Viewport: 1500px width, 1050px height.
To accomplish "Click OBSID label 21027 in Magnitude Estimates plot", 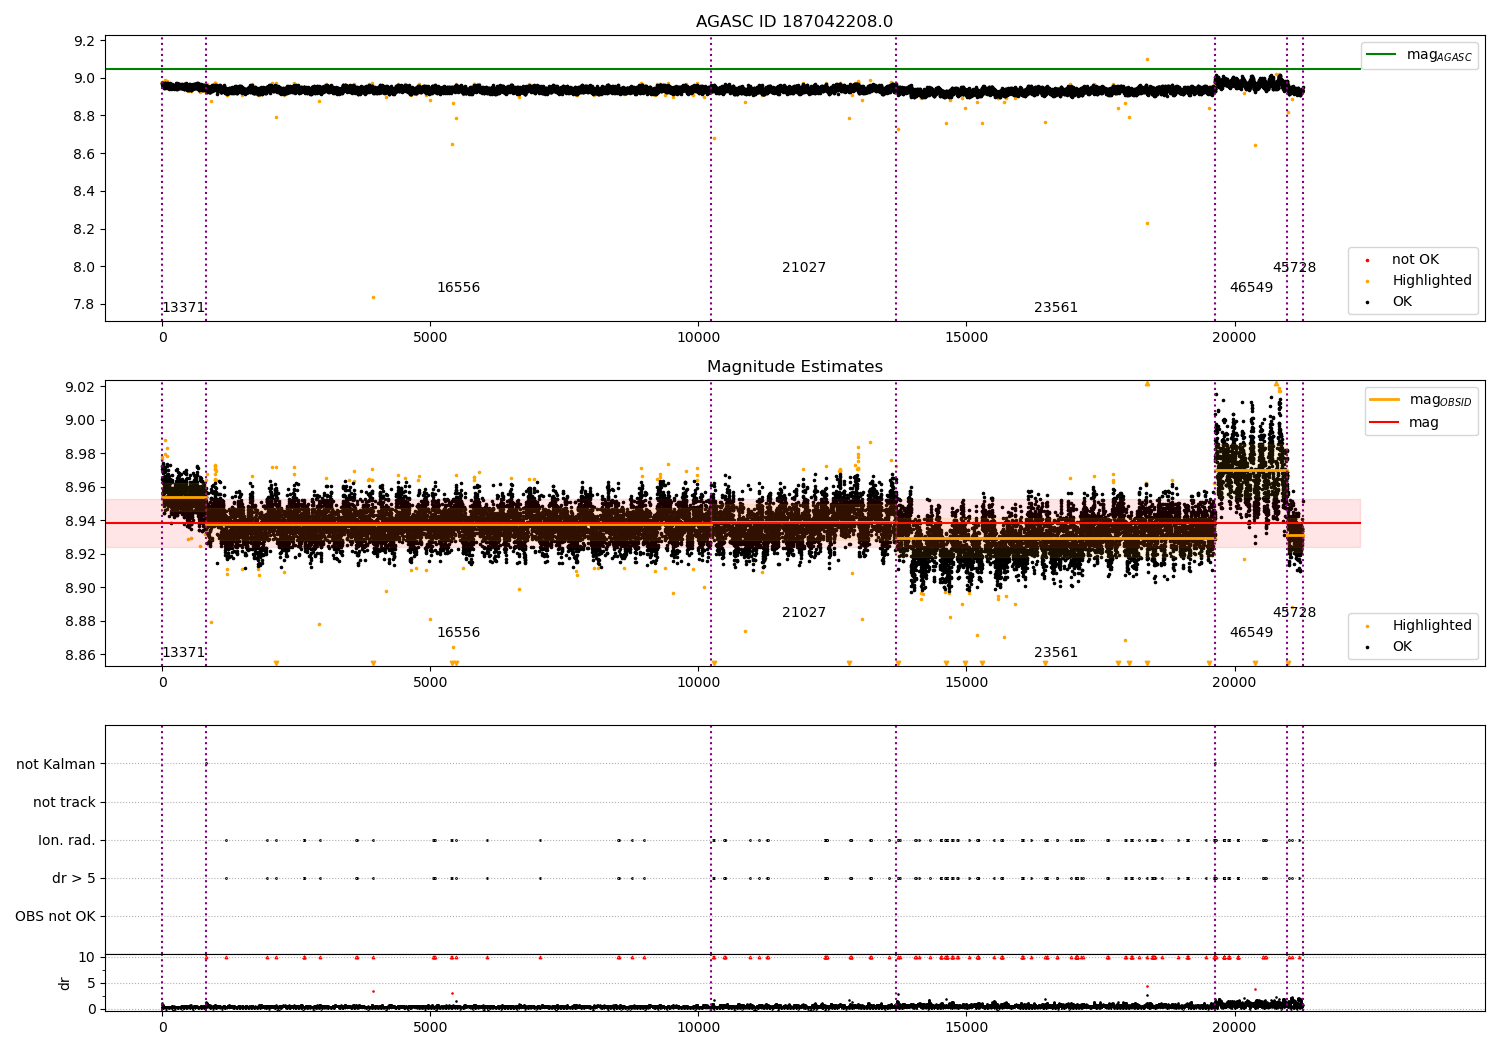I will 804,613.
